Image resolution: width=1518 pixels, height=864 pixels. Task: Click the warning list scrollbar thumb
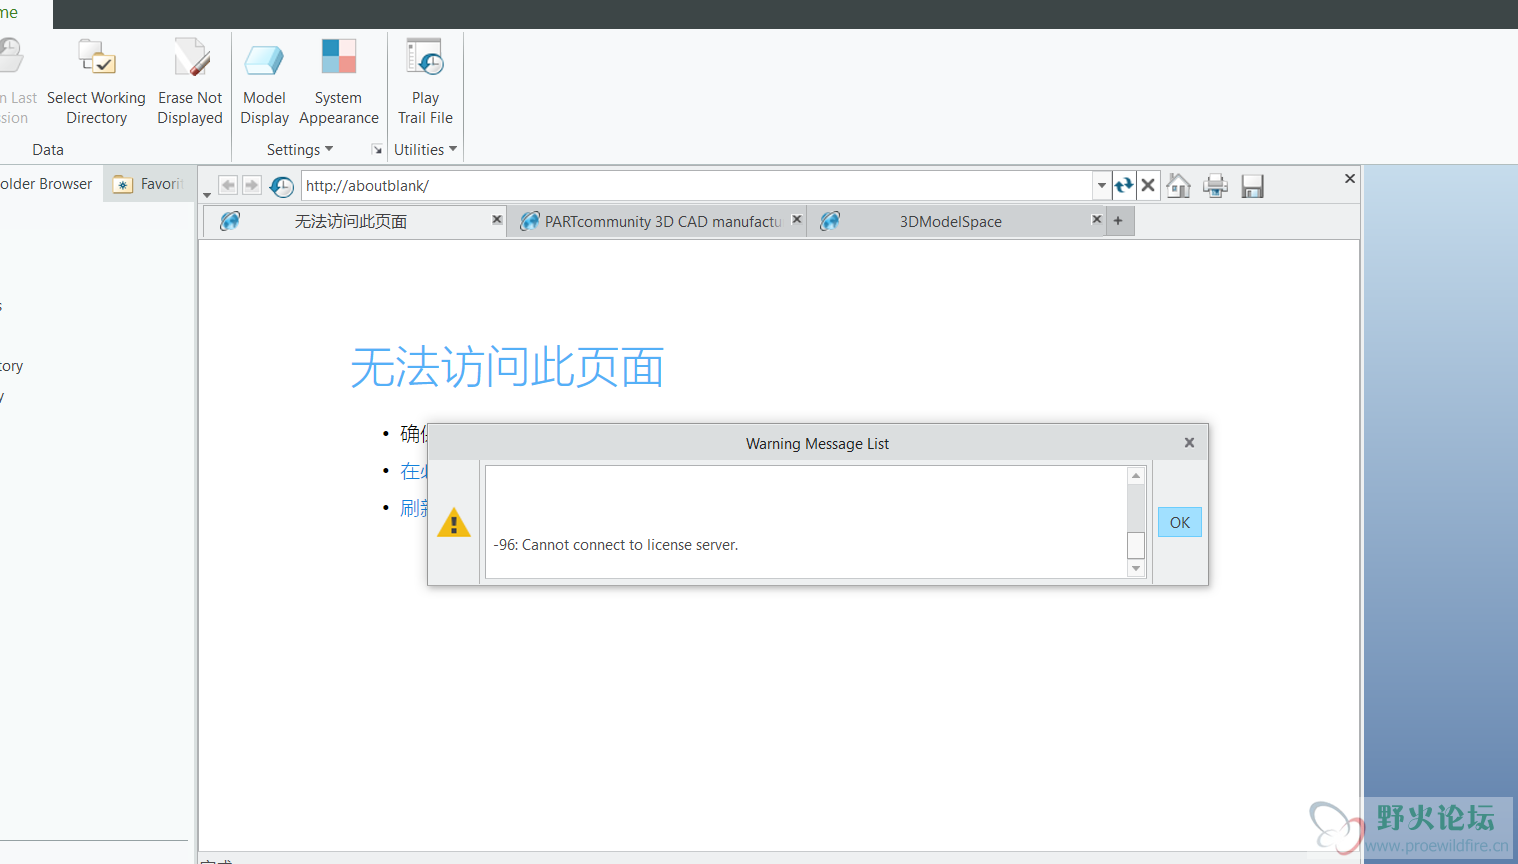tap(1136, 546)
